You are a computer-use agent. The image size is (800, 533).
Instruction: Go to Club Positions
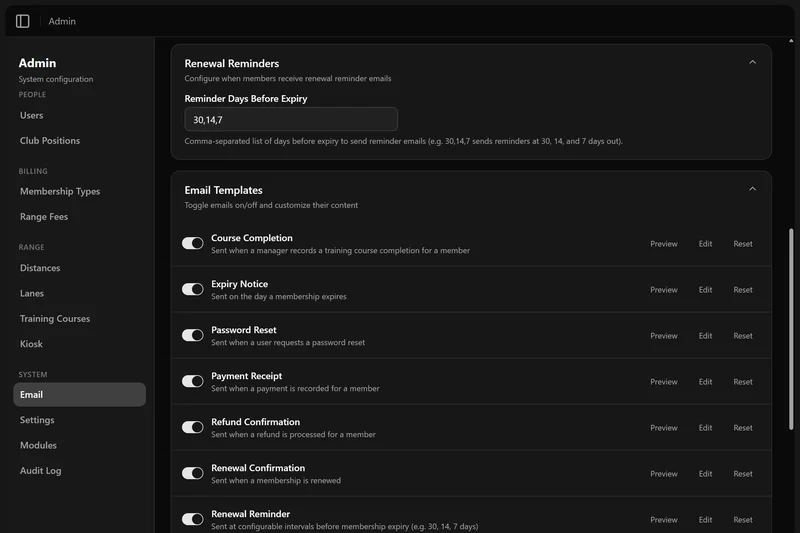[x=79, y=140]
